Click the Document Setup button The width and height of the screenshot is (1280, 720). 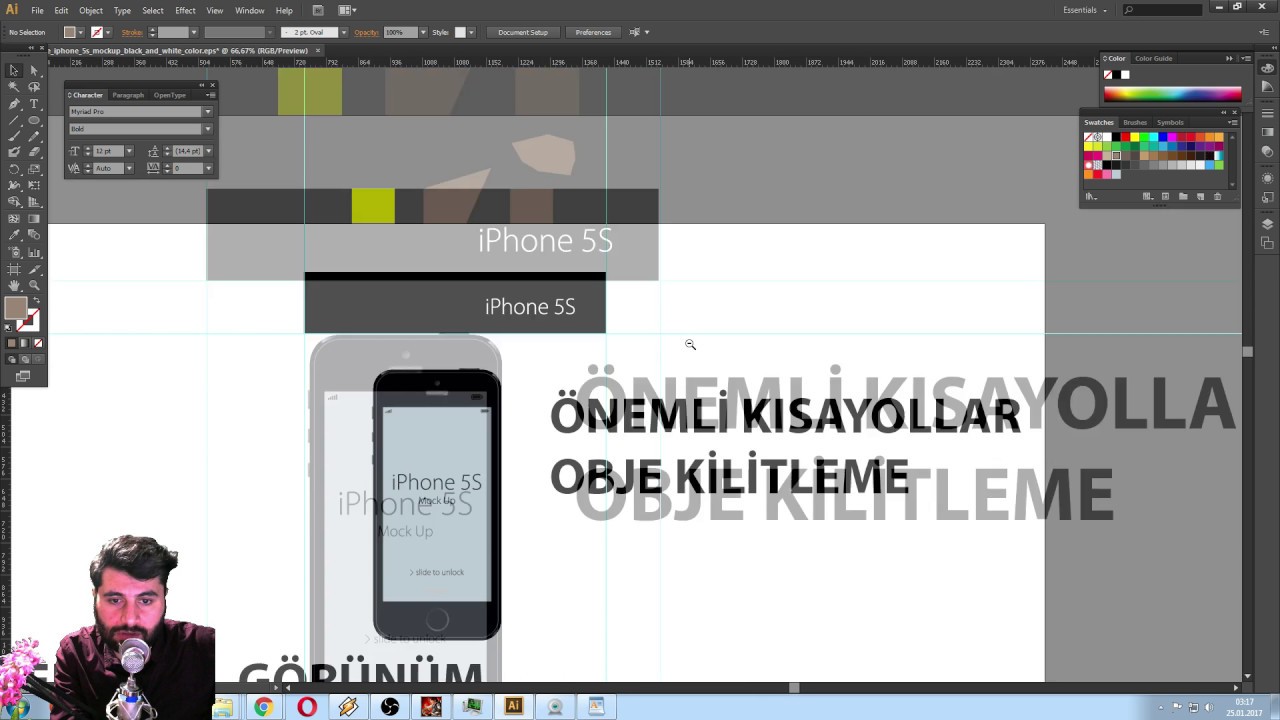[522, 32]
